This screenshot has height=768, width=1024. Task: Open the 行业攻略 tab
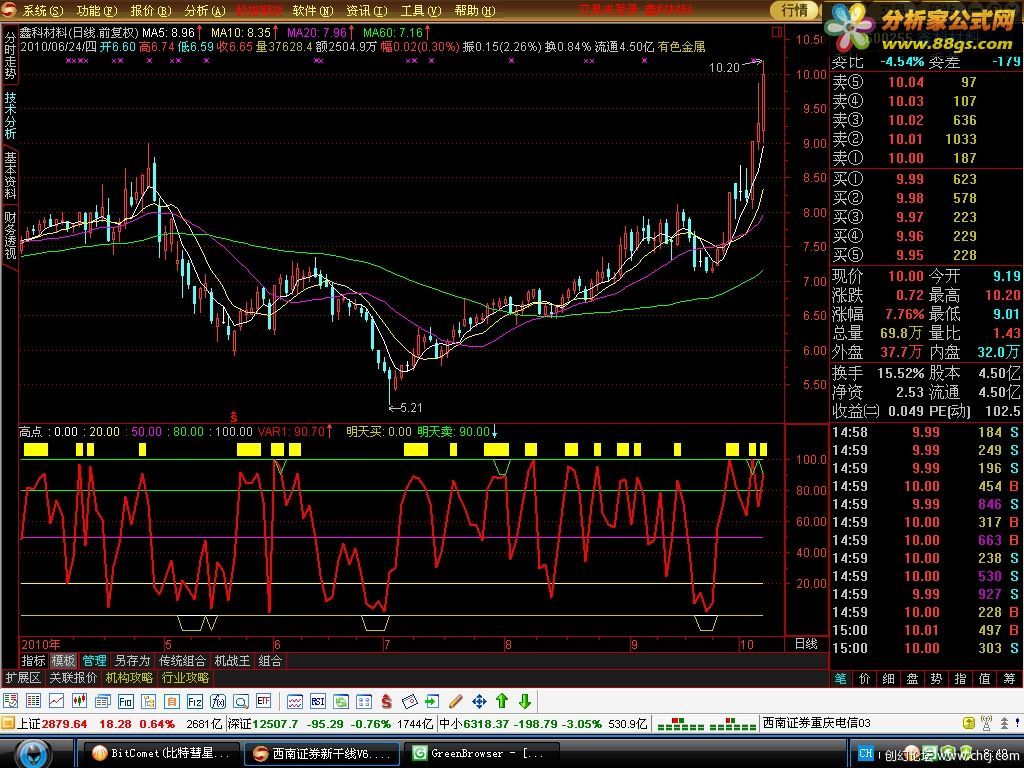(x=185, y=678)
